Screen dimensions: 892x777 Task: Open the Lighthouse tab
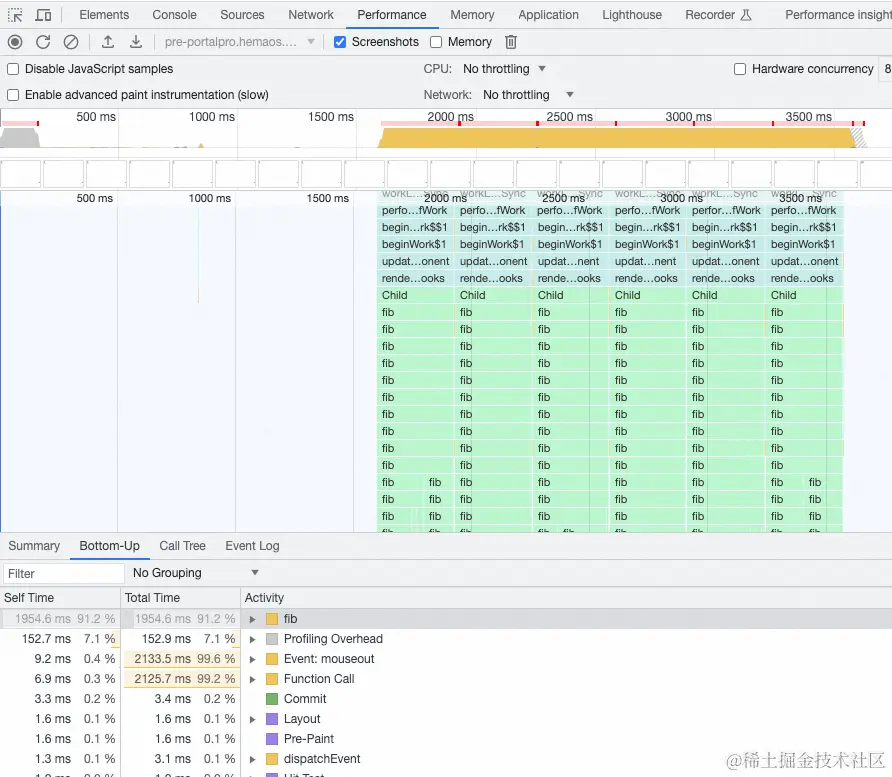point(632,15)
